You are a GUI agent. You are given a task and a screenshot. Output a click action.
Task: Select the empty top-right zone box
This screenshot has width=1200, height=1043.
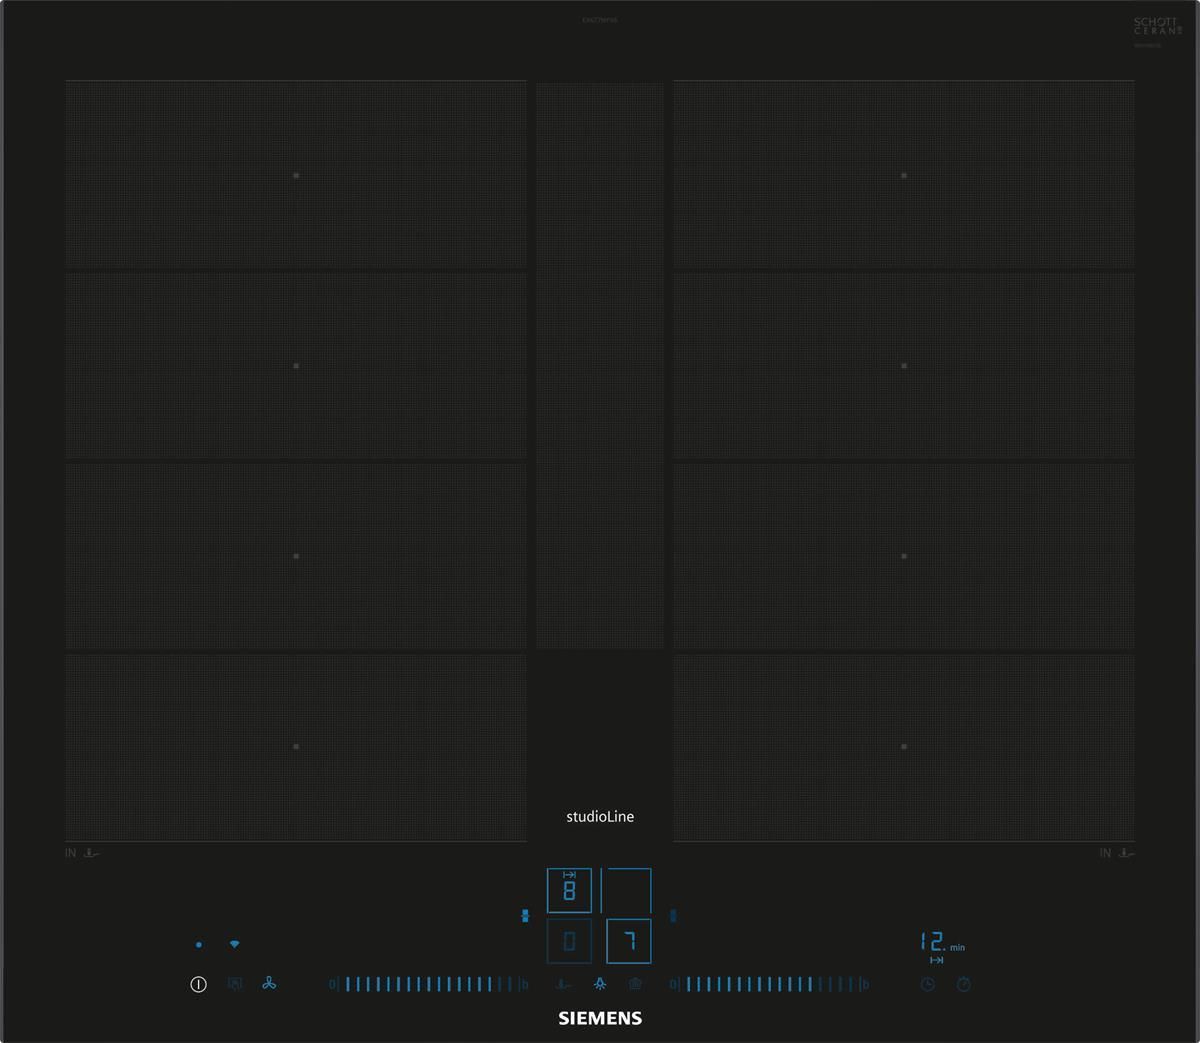pos(627,890)
